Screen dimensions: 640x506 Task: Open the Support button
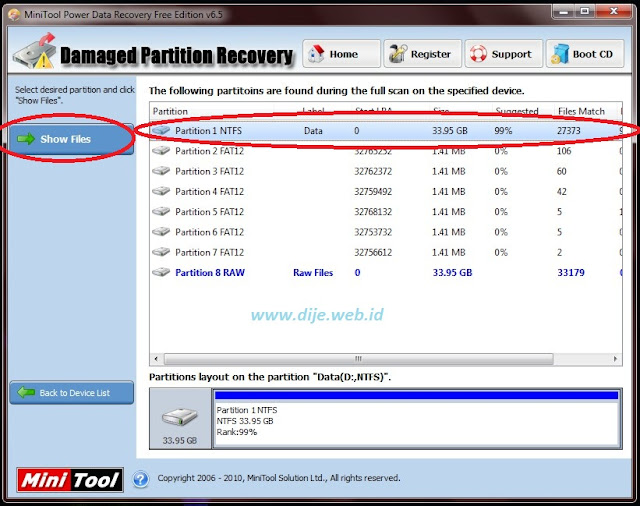pyautogui.click(x=504, y=54)
